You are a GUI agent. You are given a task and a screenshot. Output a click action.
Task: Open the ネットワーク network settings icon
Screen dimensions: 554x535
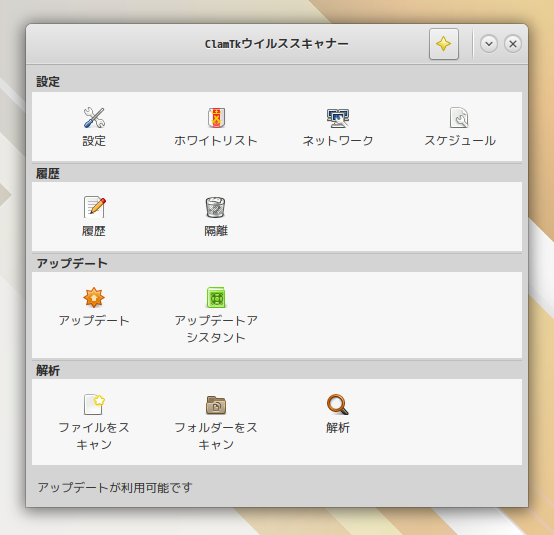click(x=338, y=118)
